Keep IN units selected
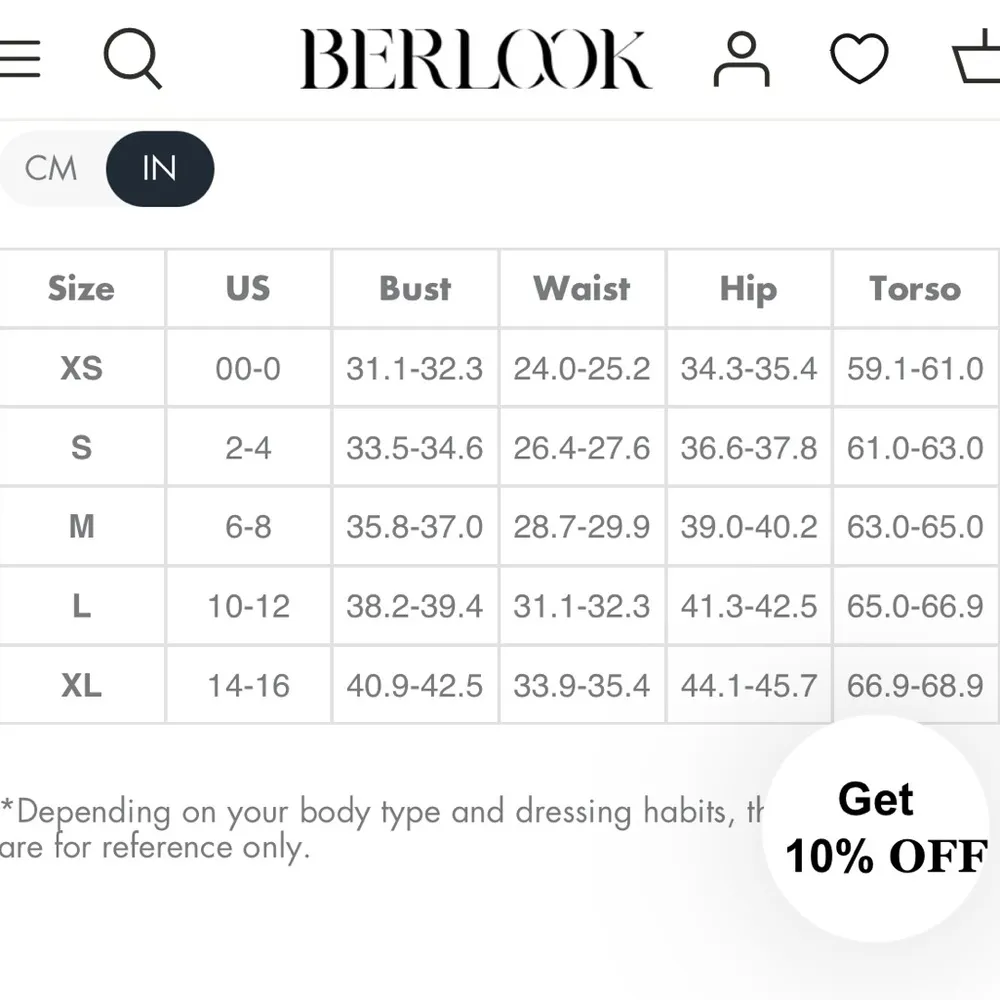 pyautogui.click(x=160, y=169)
